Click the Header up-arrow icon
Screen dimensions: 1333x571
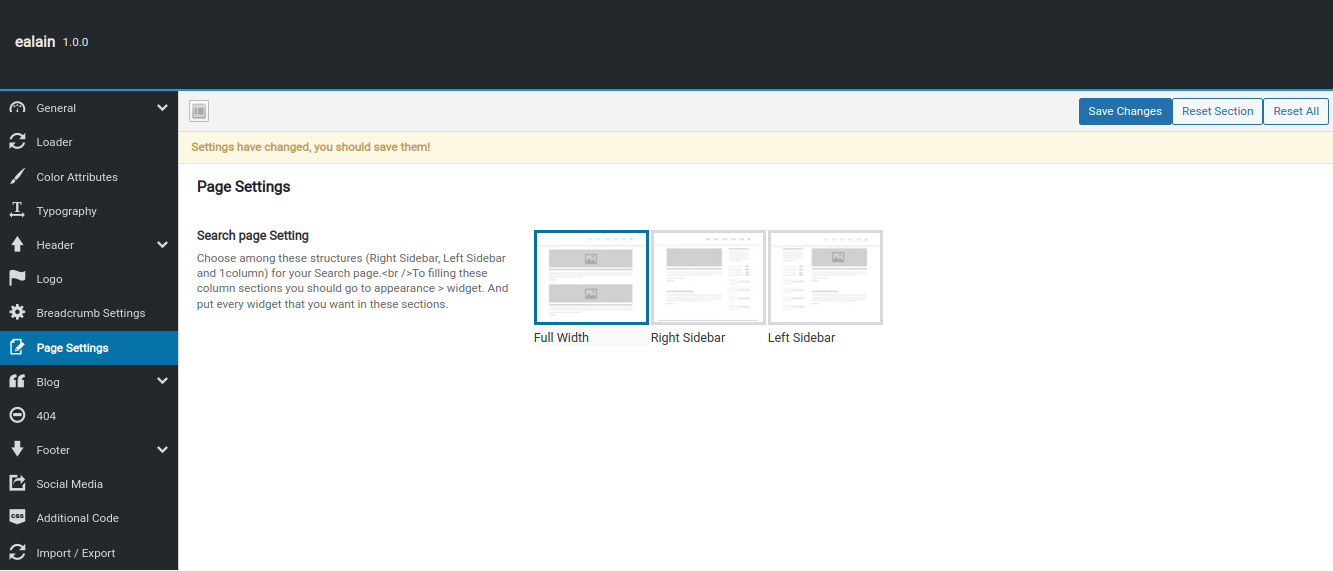(x=17, y=245)
